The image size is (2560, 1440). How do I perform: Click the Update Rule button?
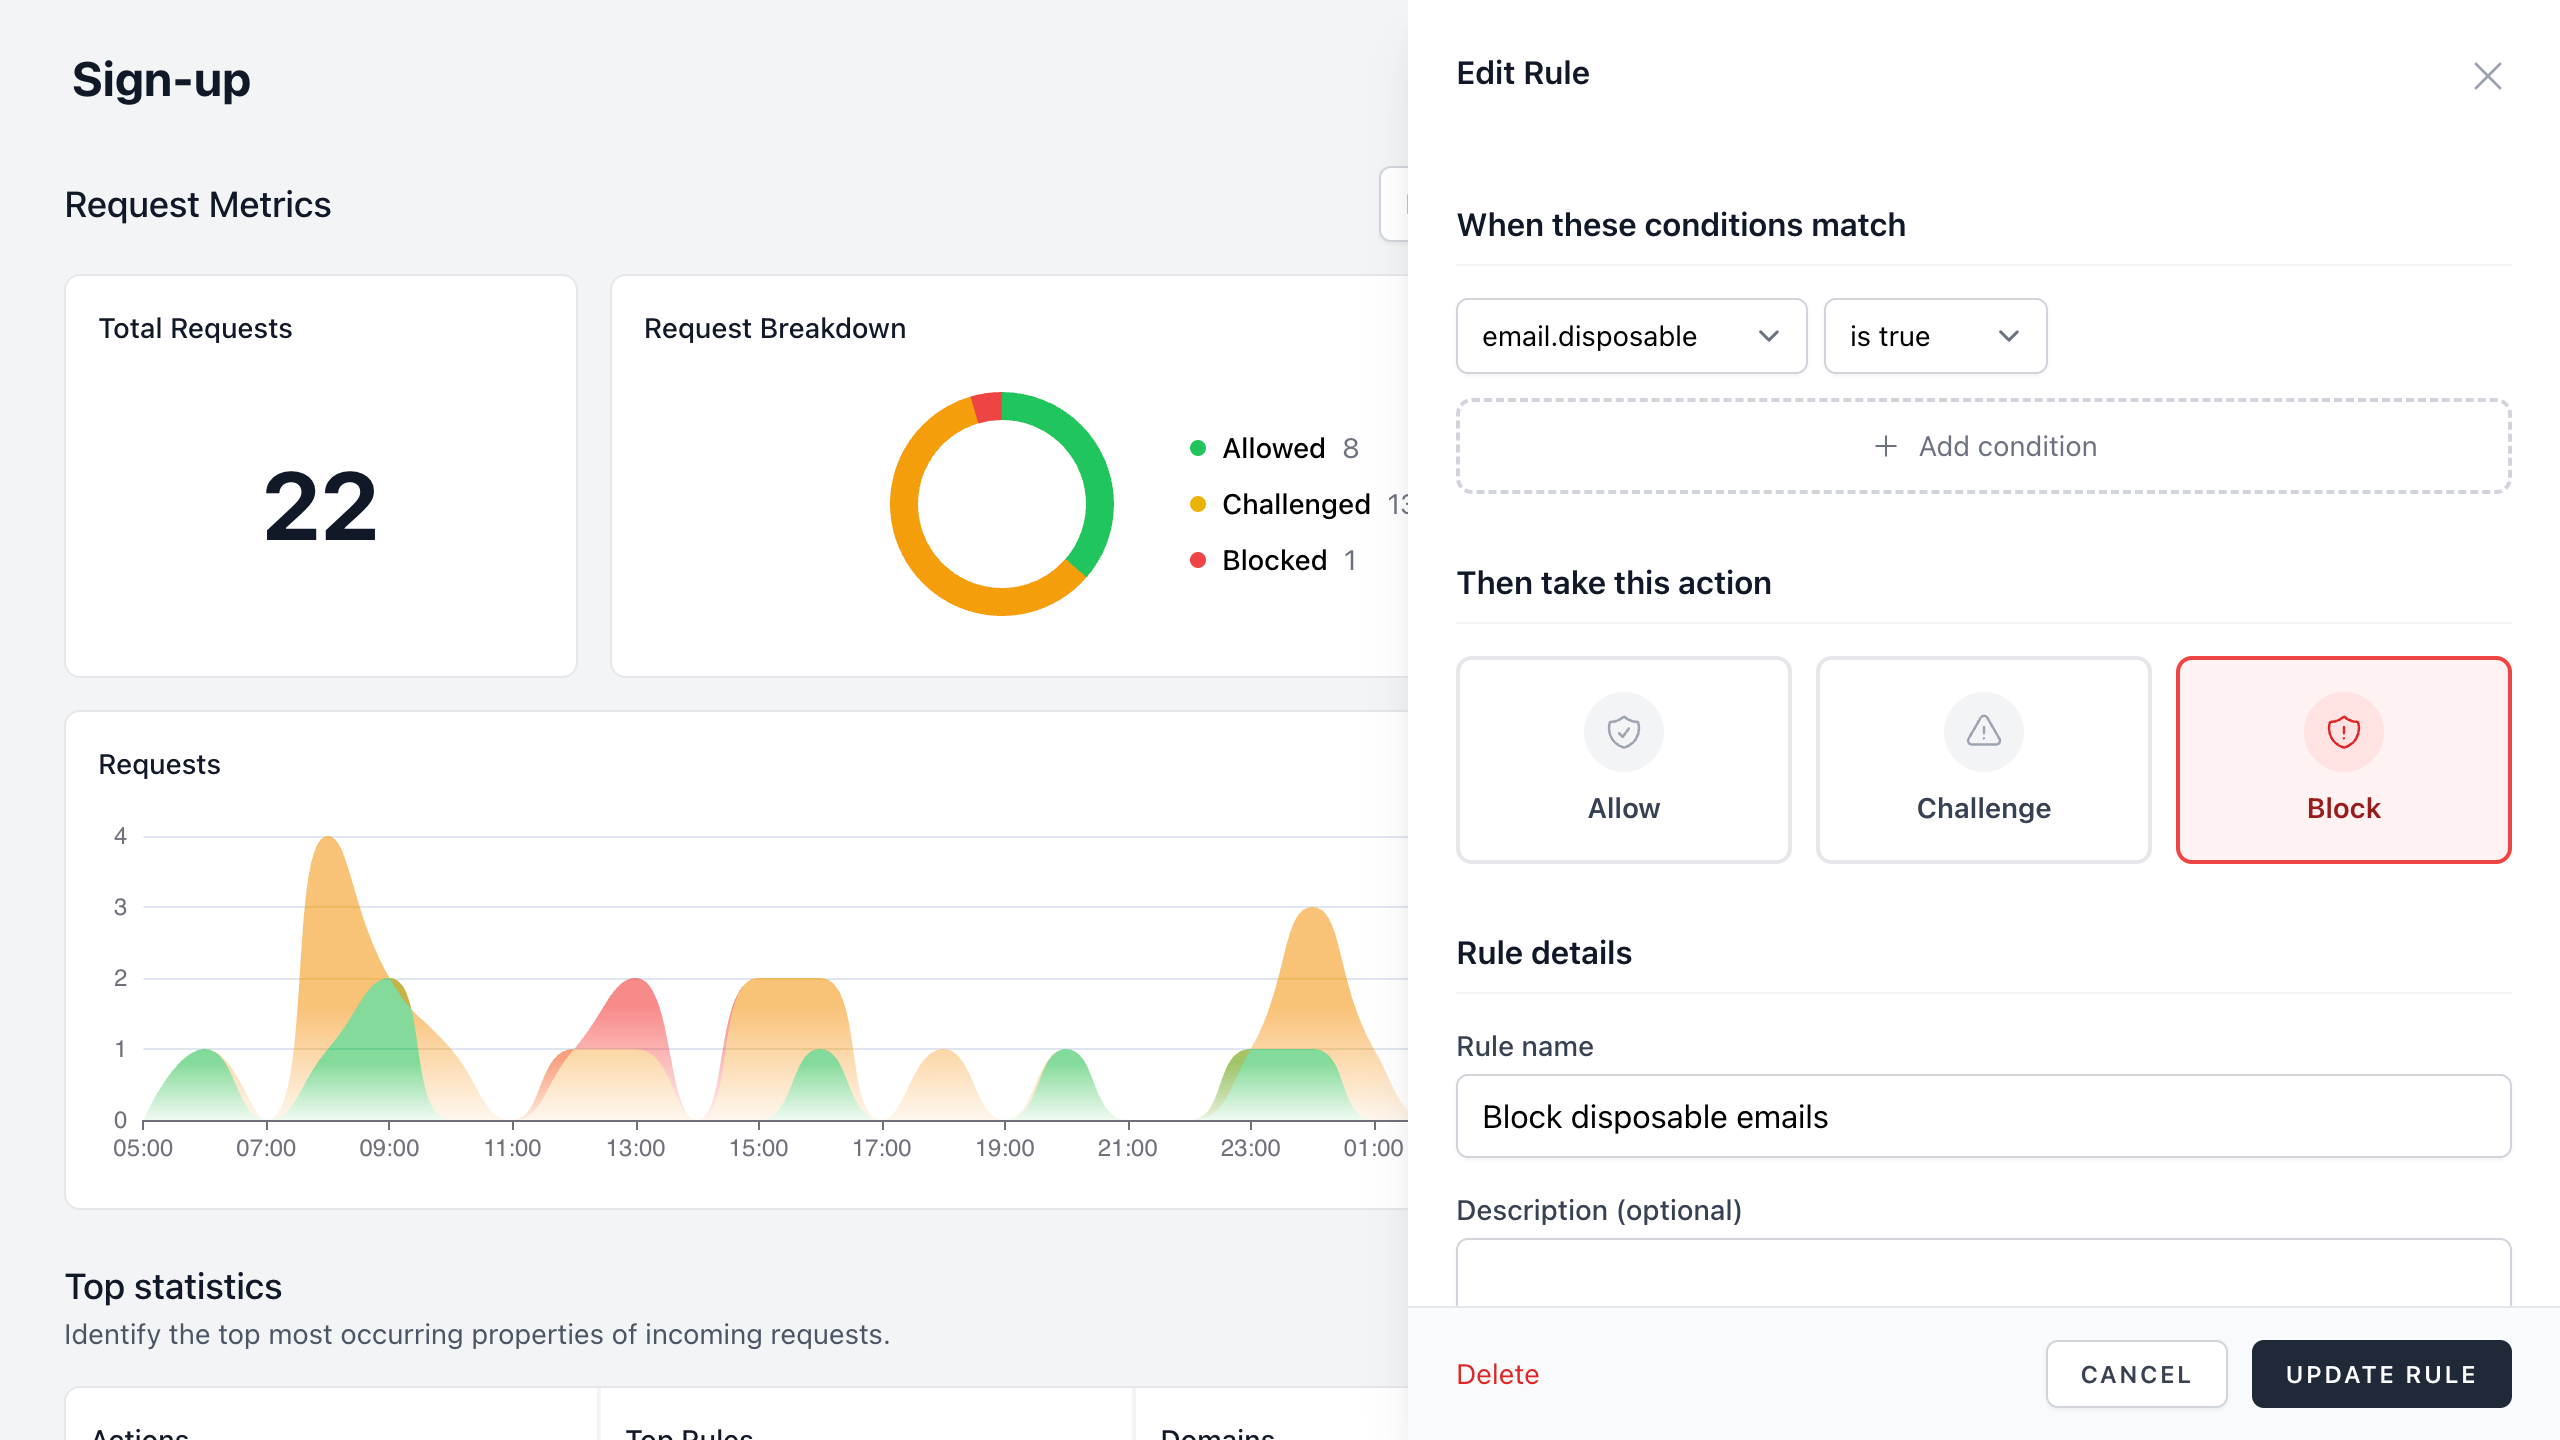[x=2381, y=1374]
